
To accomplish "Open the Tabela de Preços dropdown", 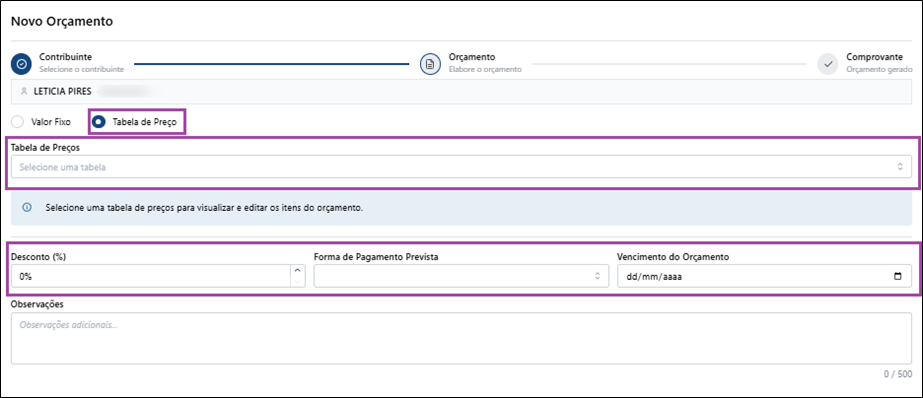I will point(462,167).
